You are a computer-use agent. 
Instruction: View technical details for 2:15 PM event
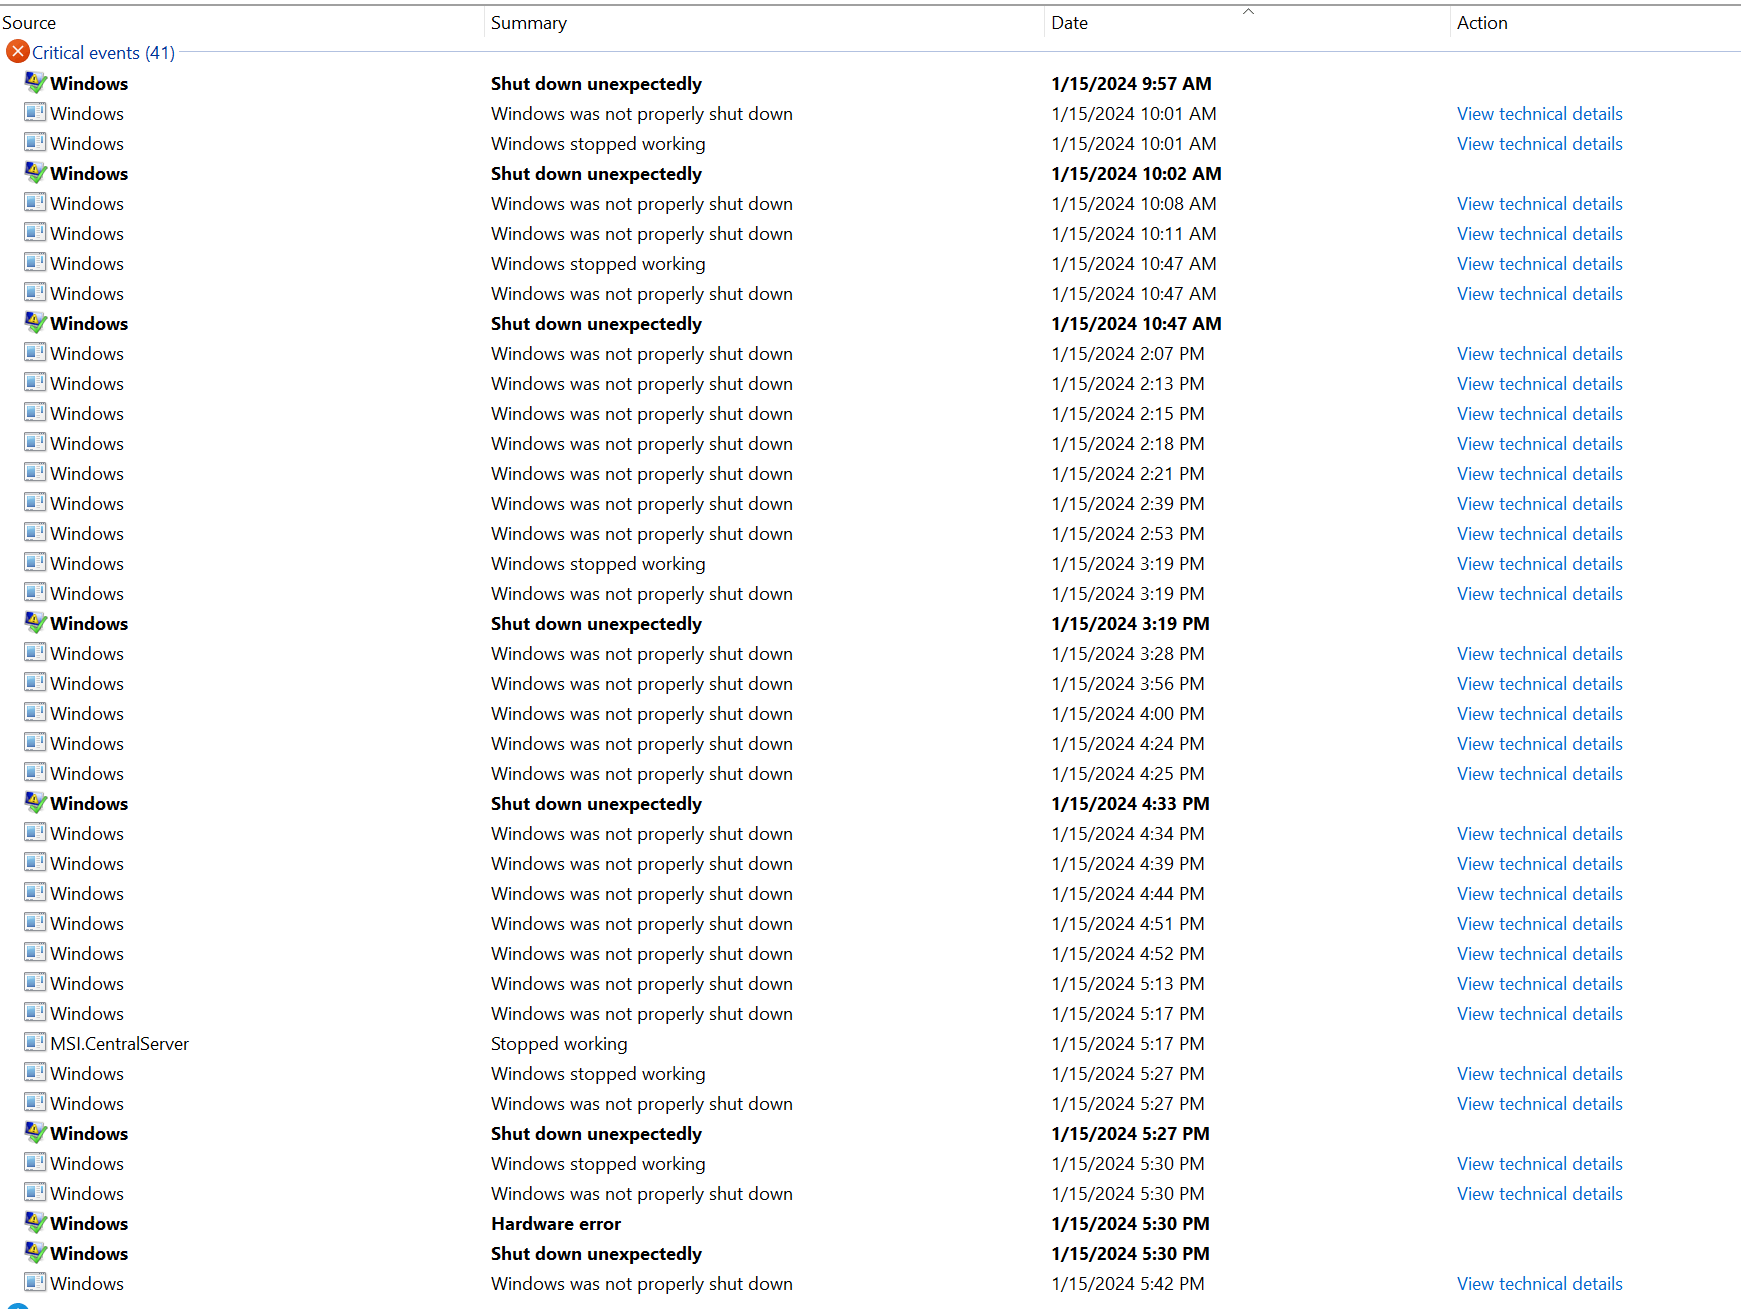1539,414
